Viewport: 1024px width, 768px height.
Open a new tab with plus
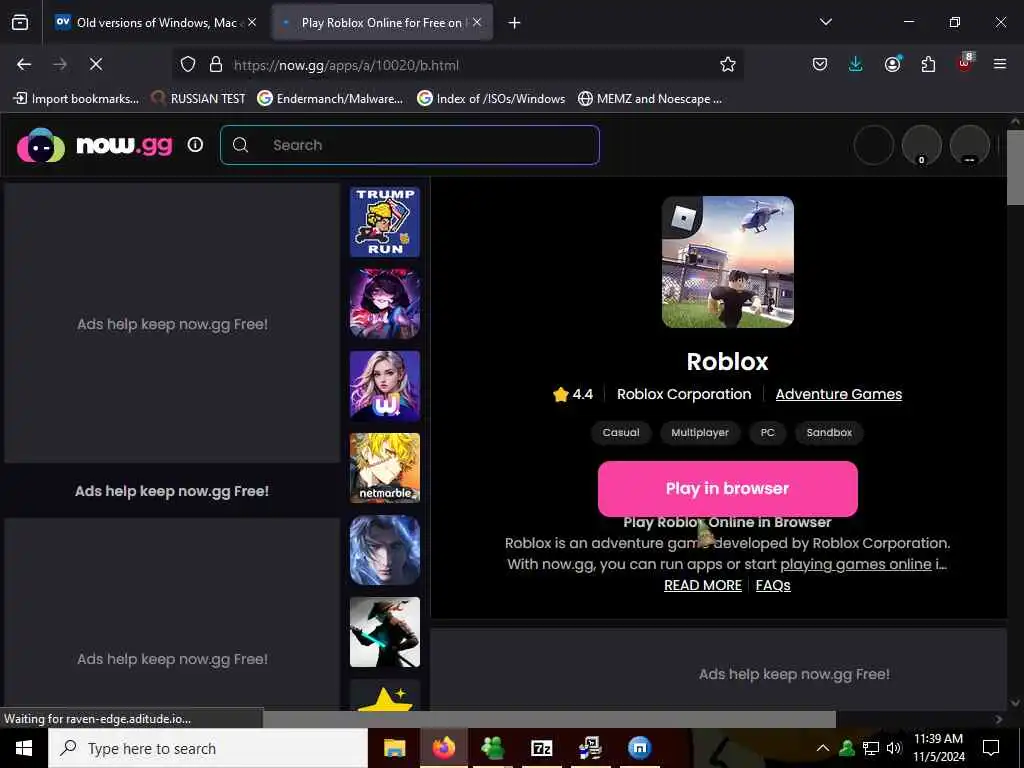click(515, 23)
